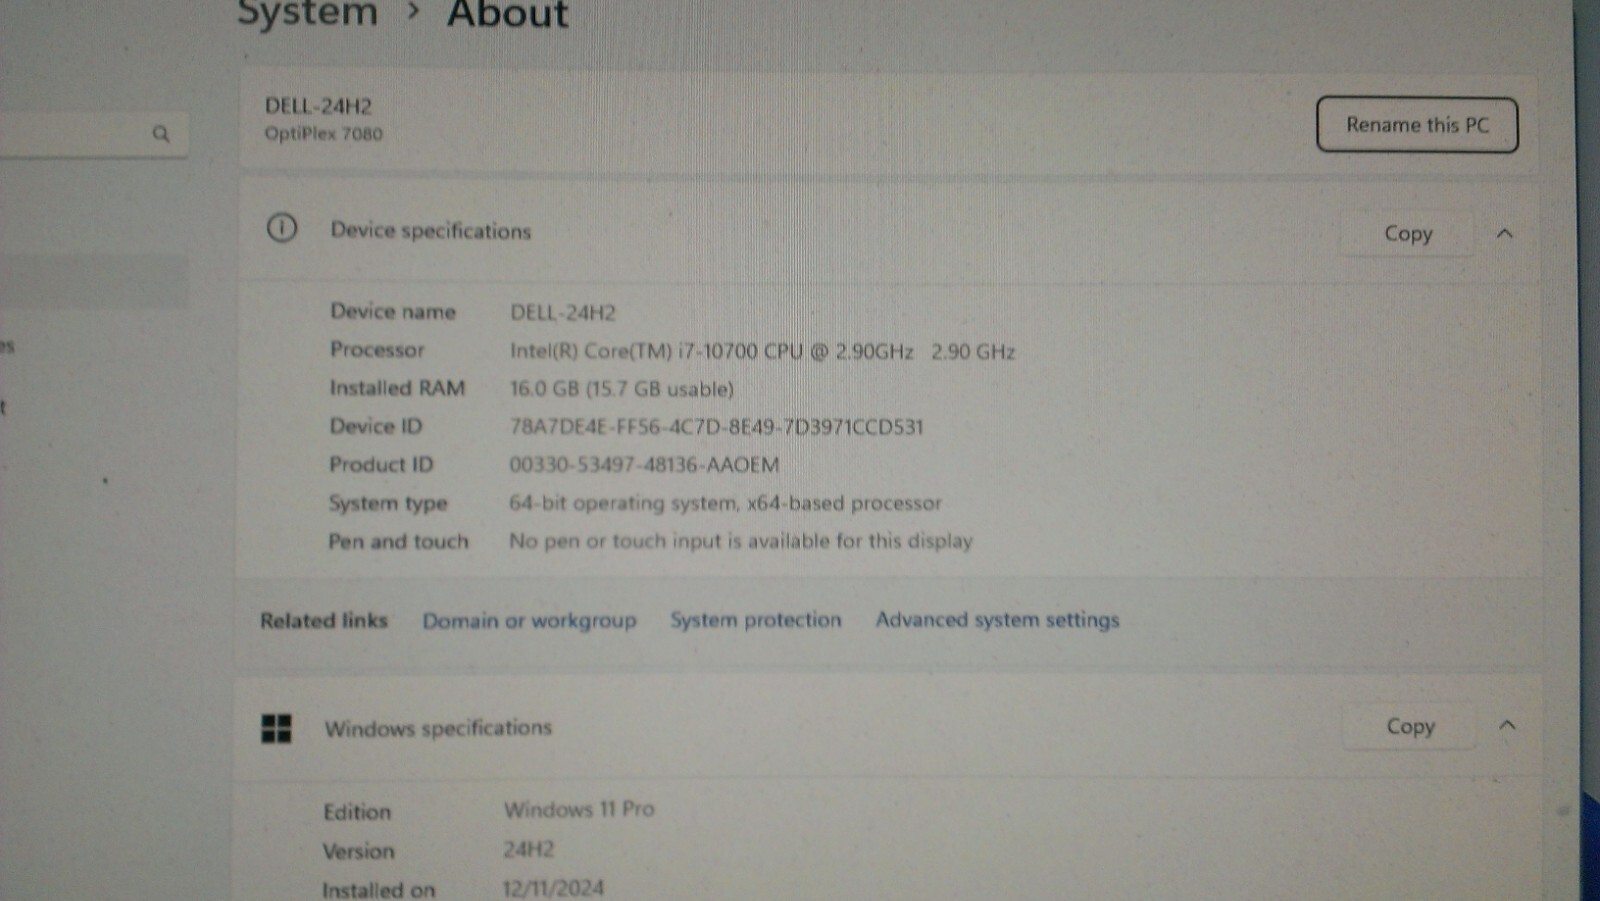This screenshot has height=901, width=1600.
Task: Open System protection link
Action: click(756, 620)
